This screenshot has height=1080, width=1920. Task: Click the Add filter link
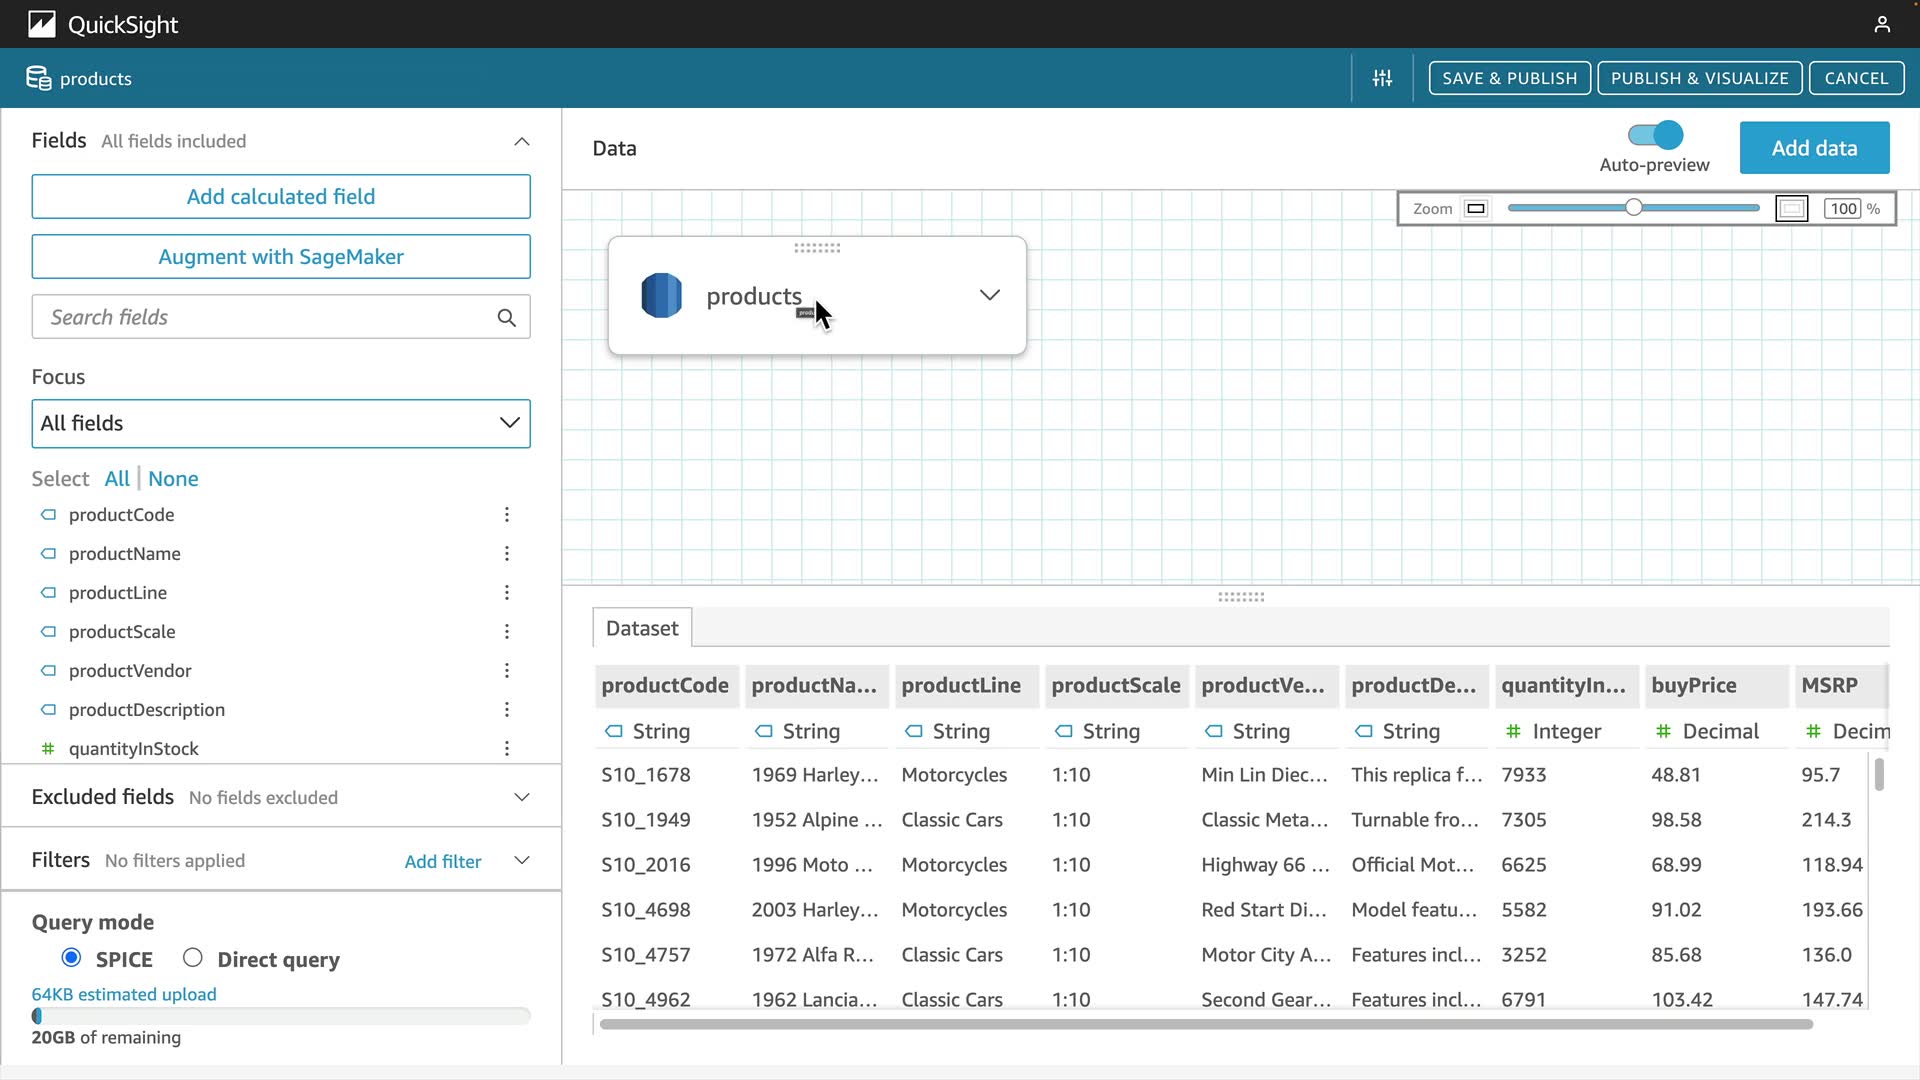click(442, 861)
